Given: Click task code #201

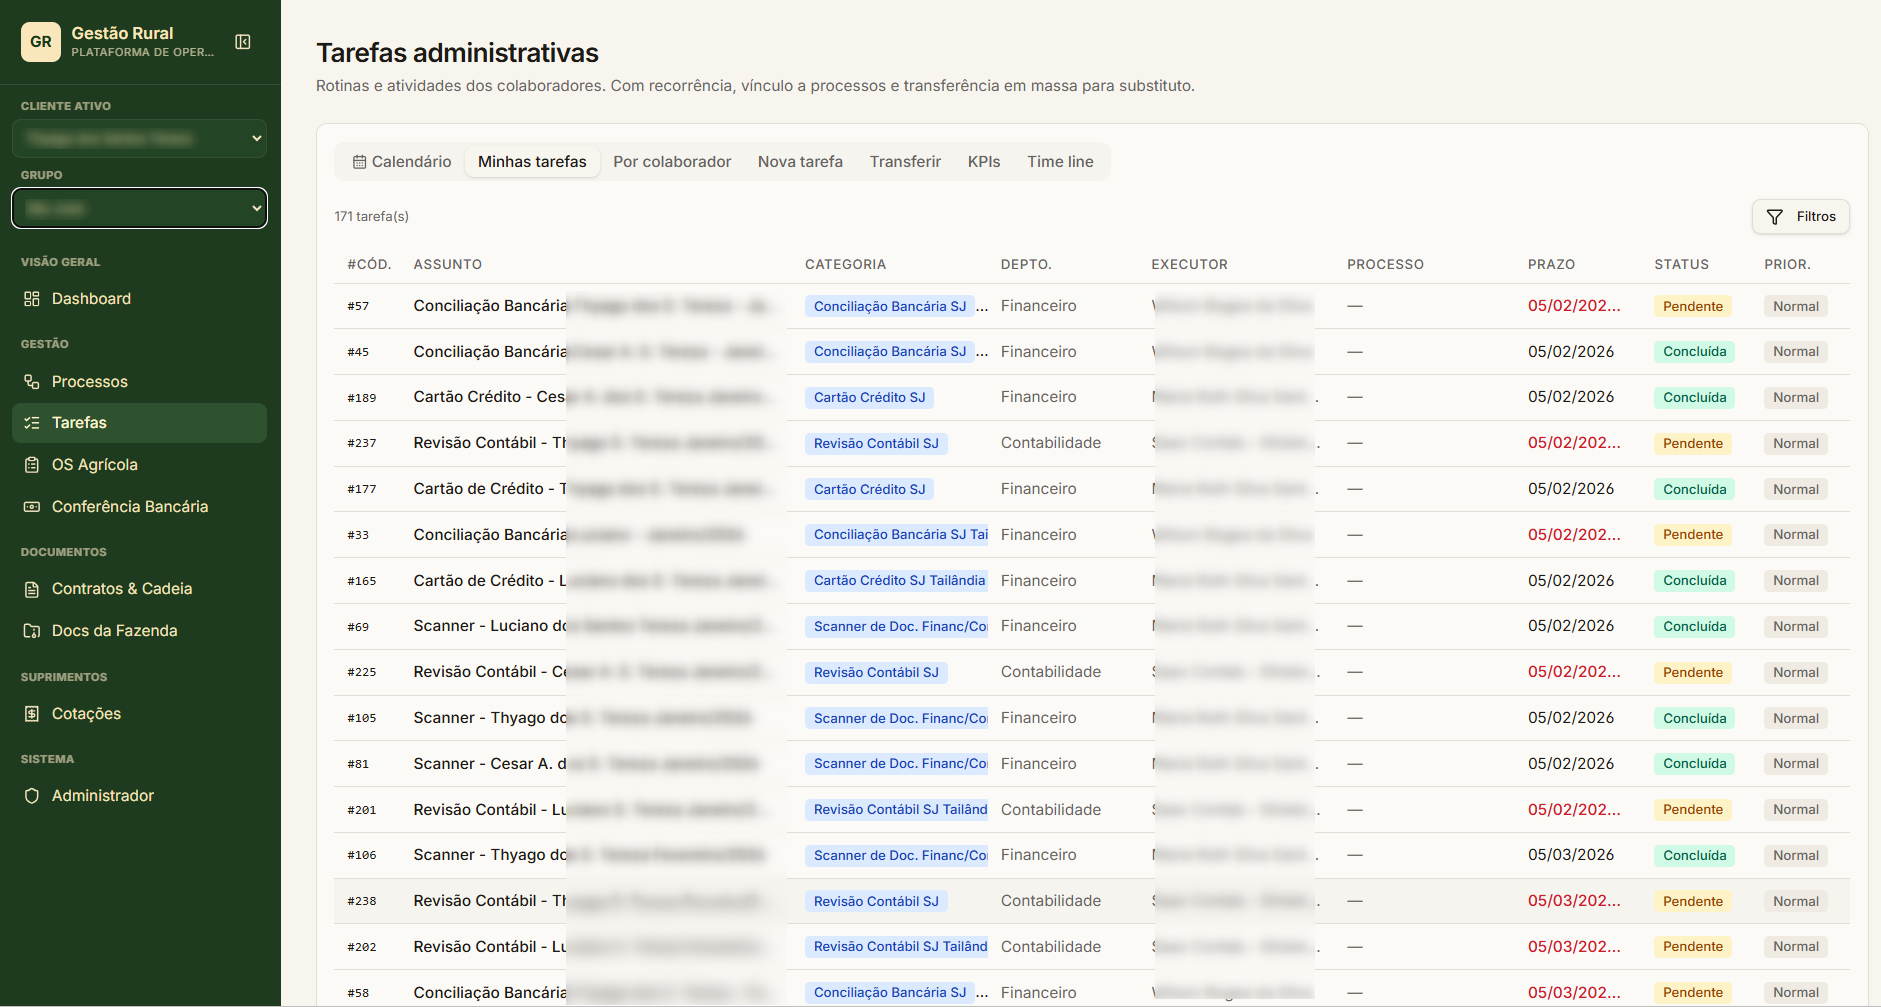Looking at the screenshot, I should point(362,810).
